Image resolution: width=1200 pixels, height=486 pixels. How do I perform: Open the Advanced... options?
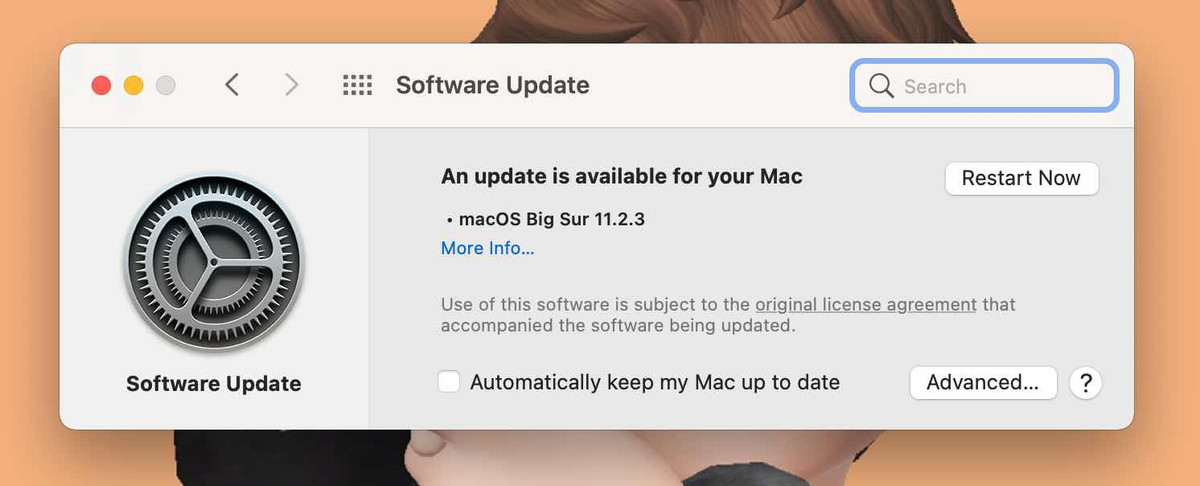click(983, 383)
